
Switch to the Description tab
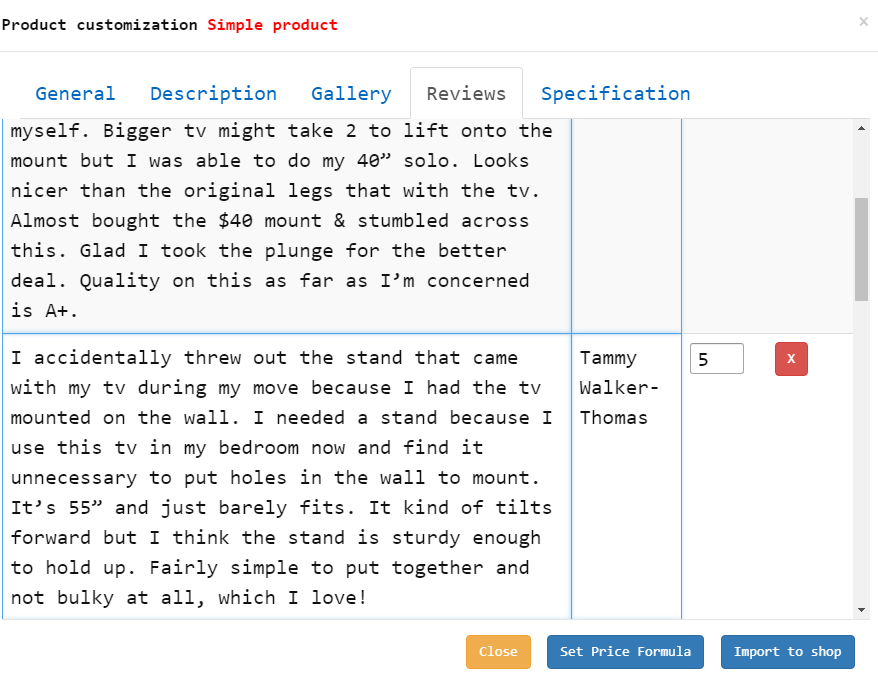[x=213, y=94]
